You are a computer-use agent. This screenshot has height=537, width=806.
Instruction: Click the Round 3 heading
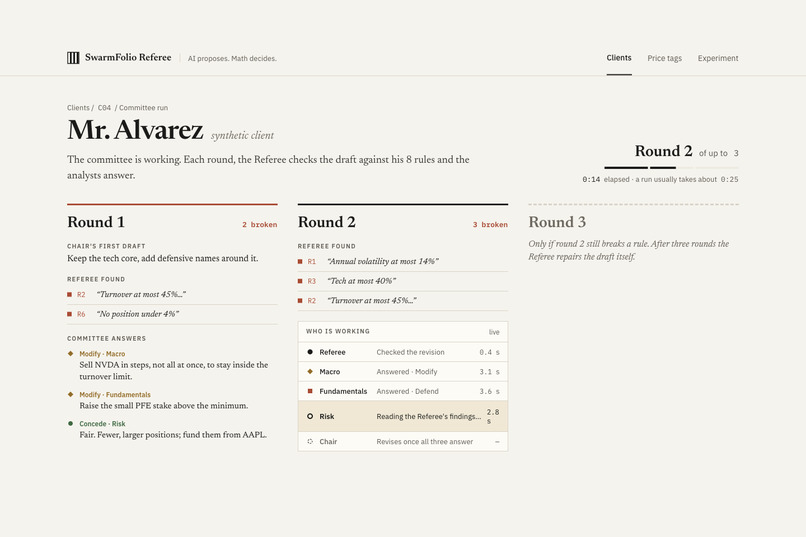click(x=557, y=222)
